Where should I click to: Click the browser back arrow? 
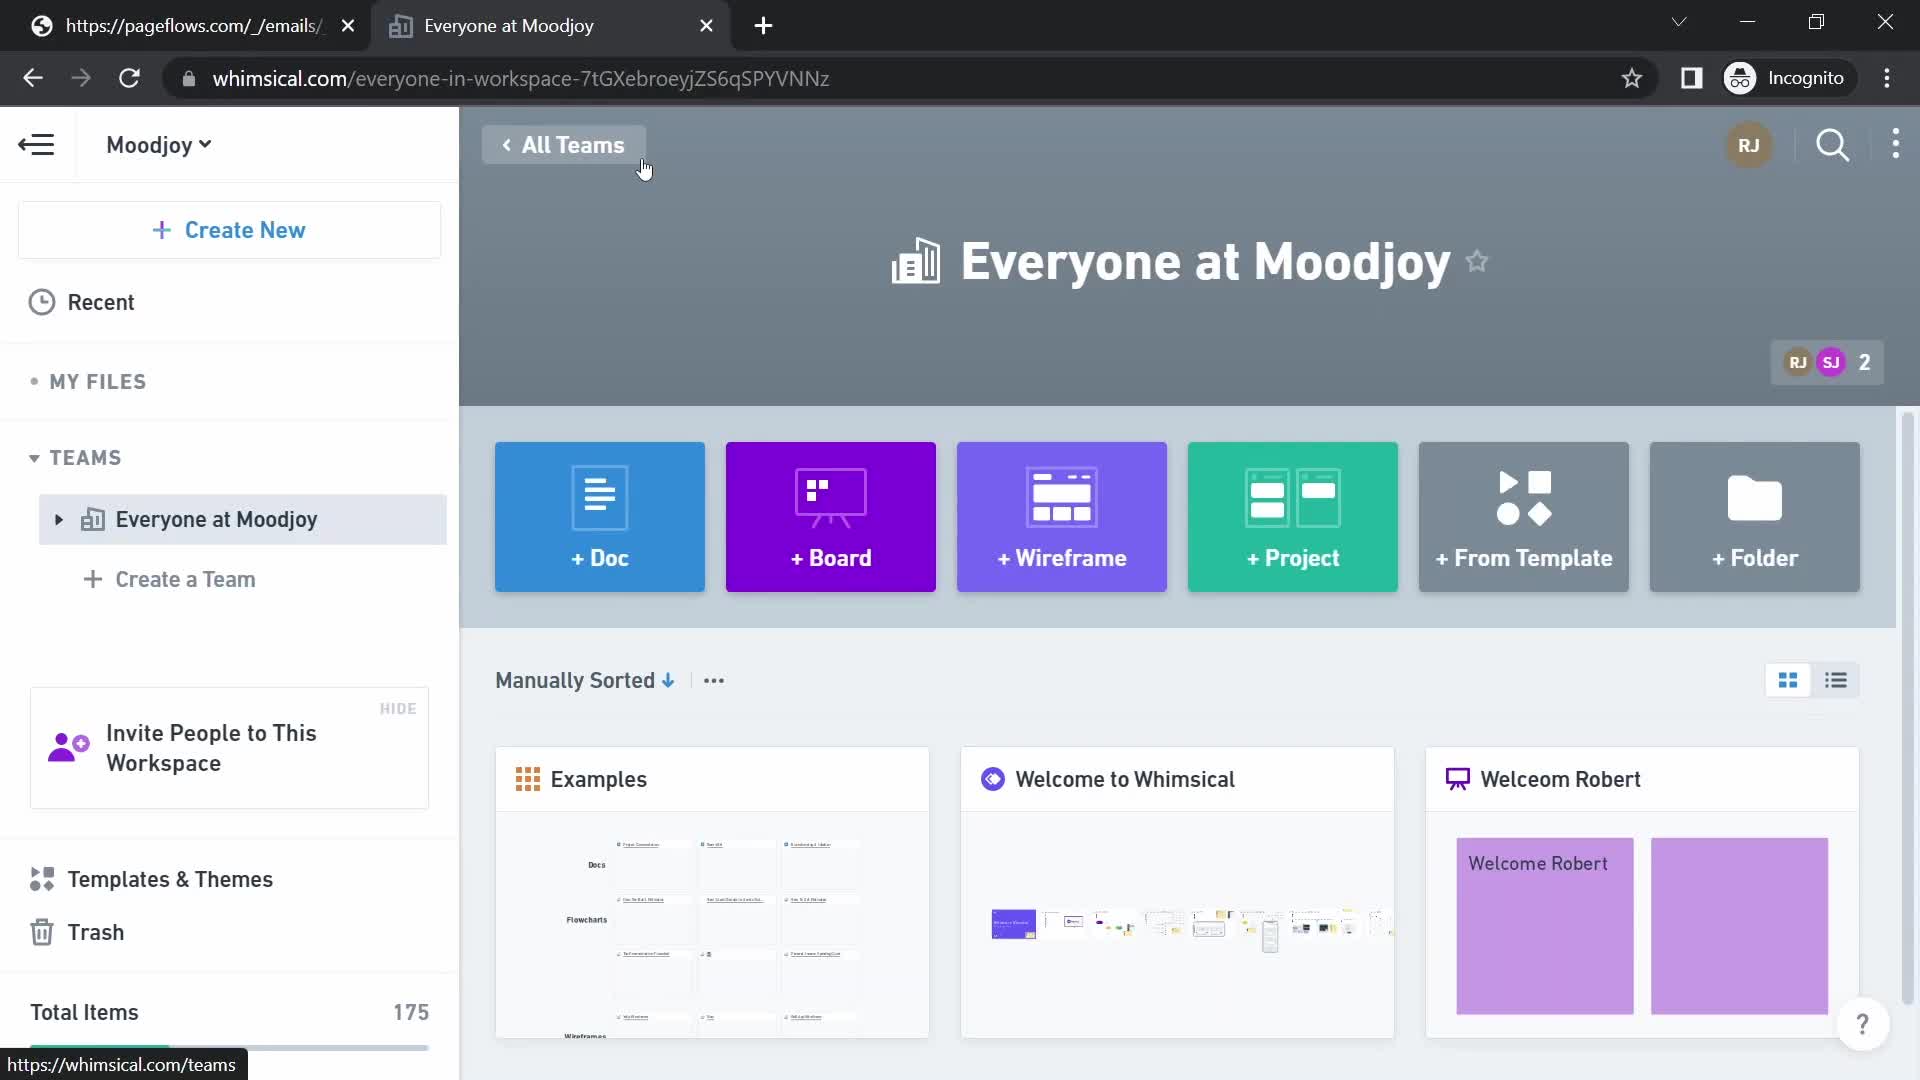click(33, 78)
